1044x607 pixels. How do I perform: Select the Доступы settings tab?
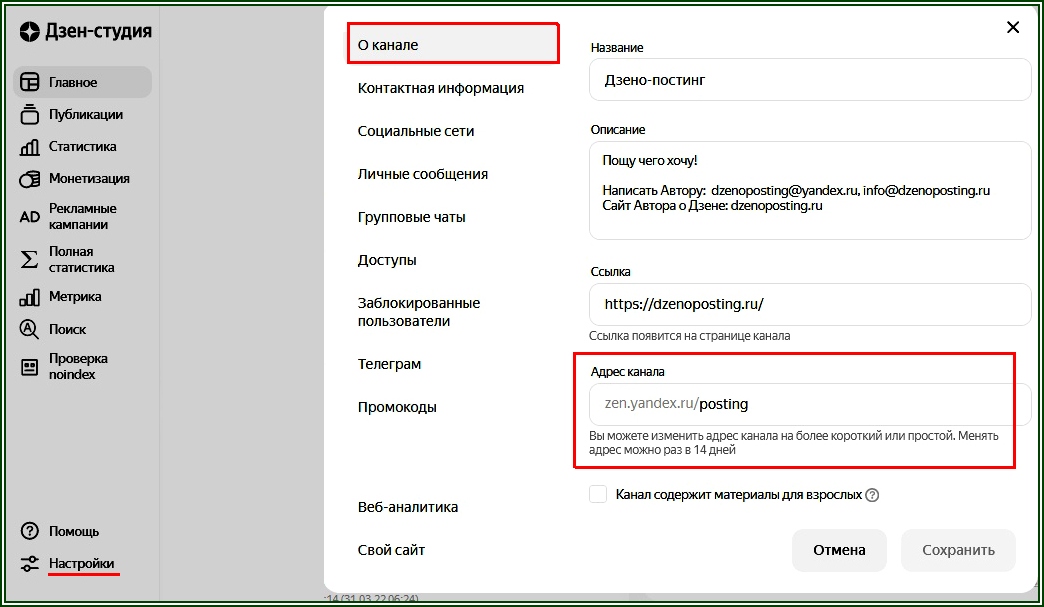[x=387, y=260]
